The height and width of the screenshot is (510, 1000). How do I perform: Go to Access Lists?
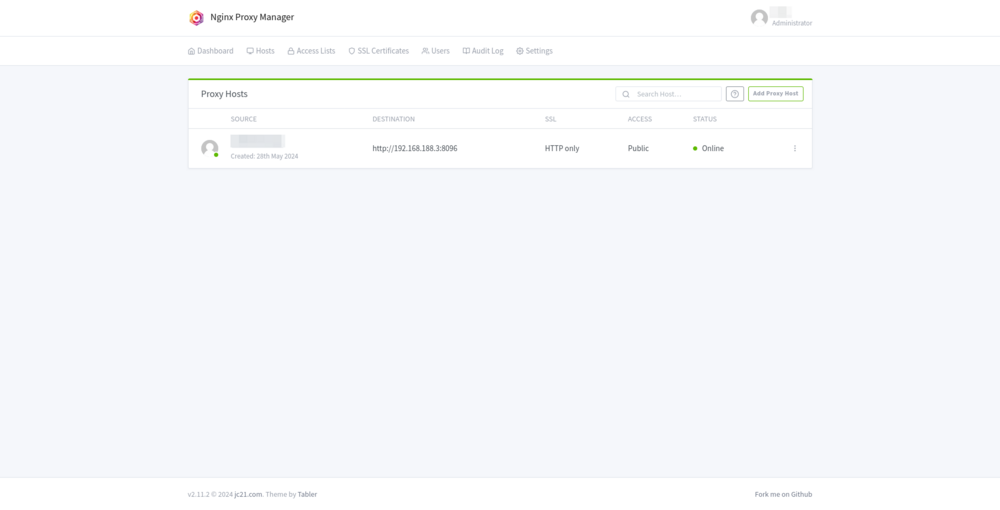(311, 51)
